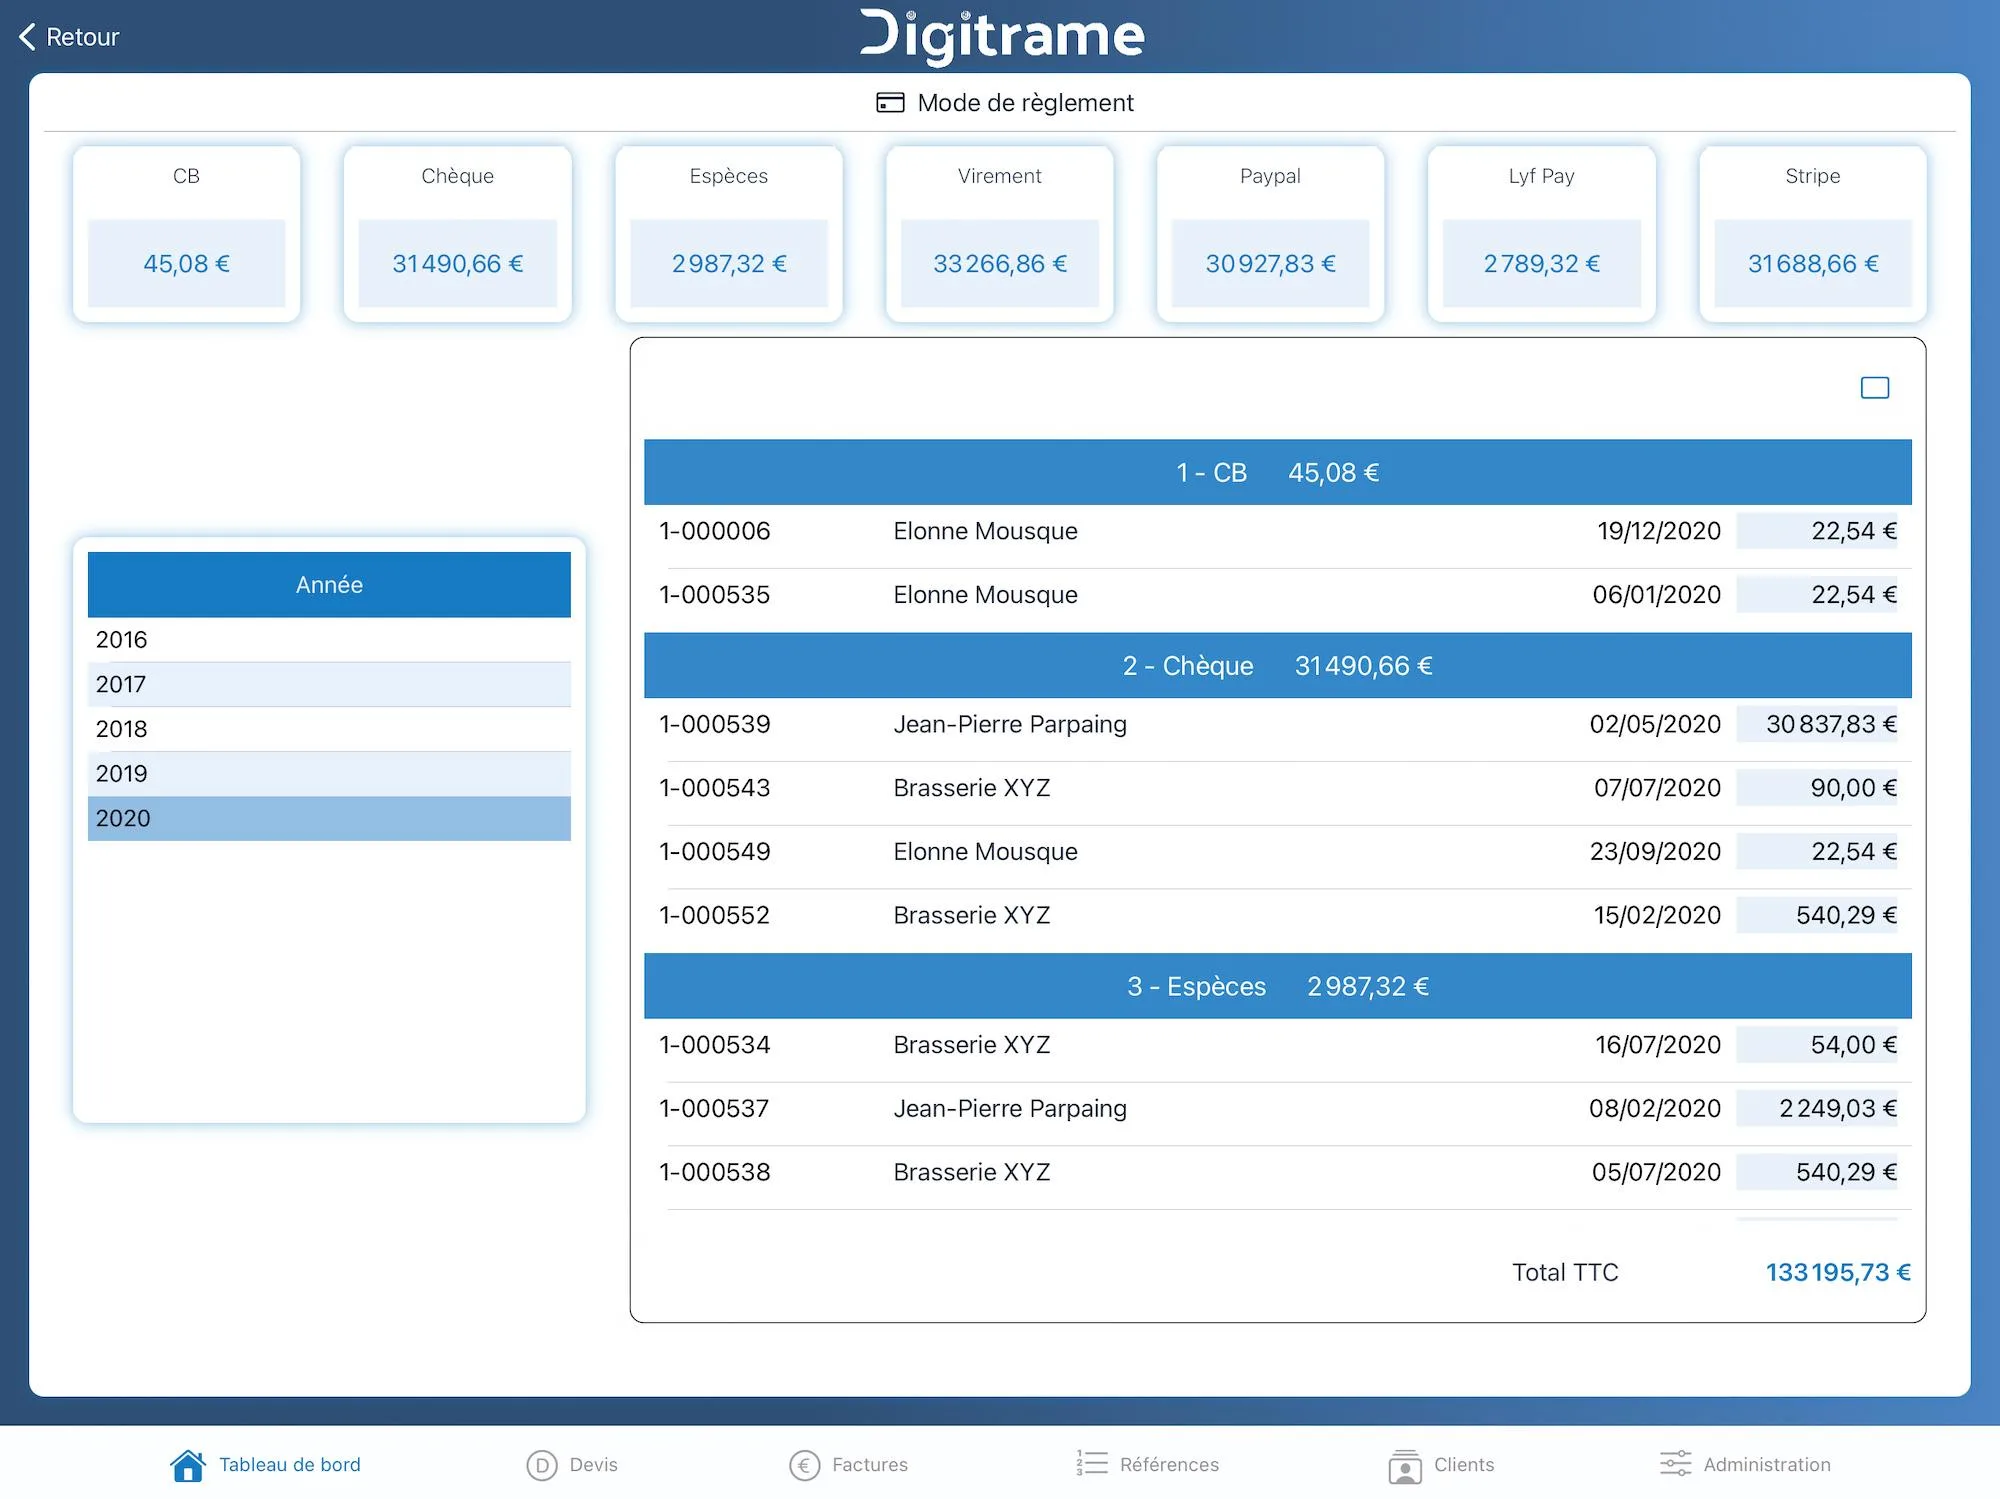Select year 2019 in the Année list
2000x1499 pixels.
[329, 774]
